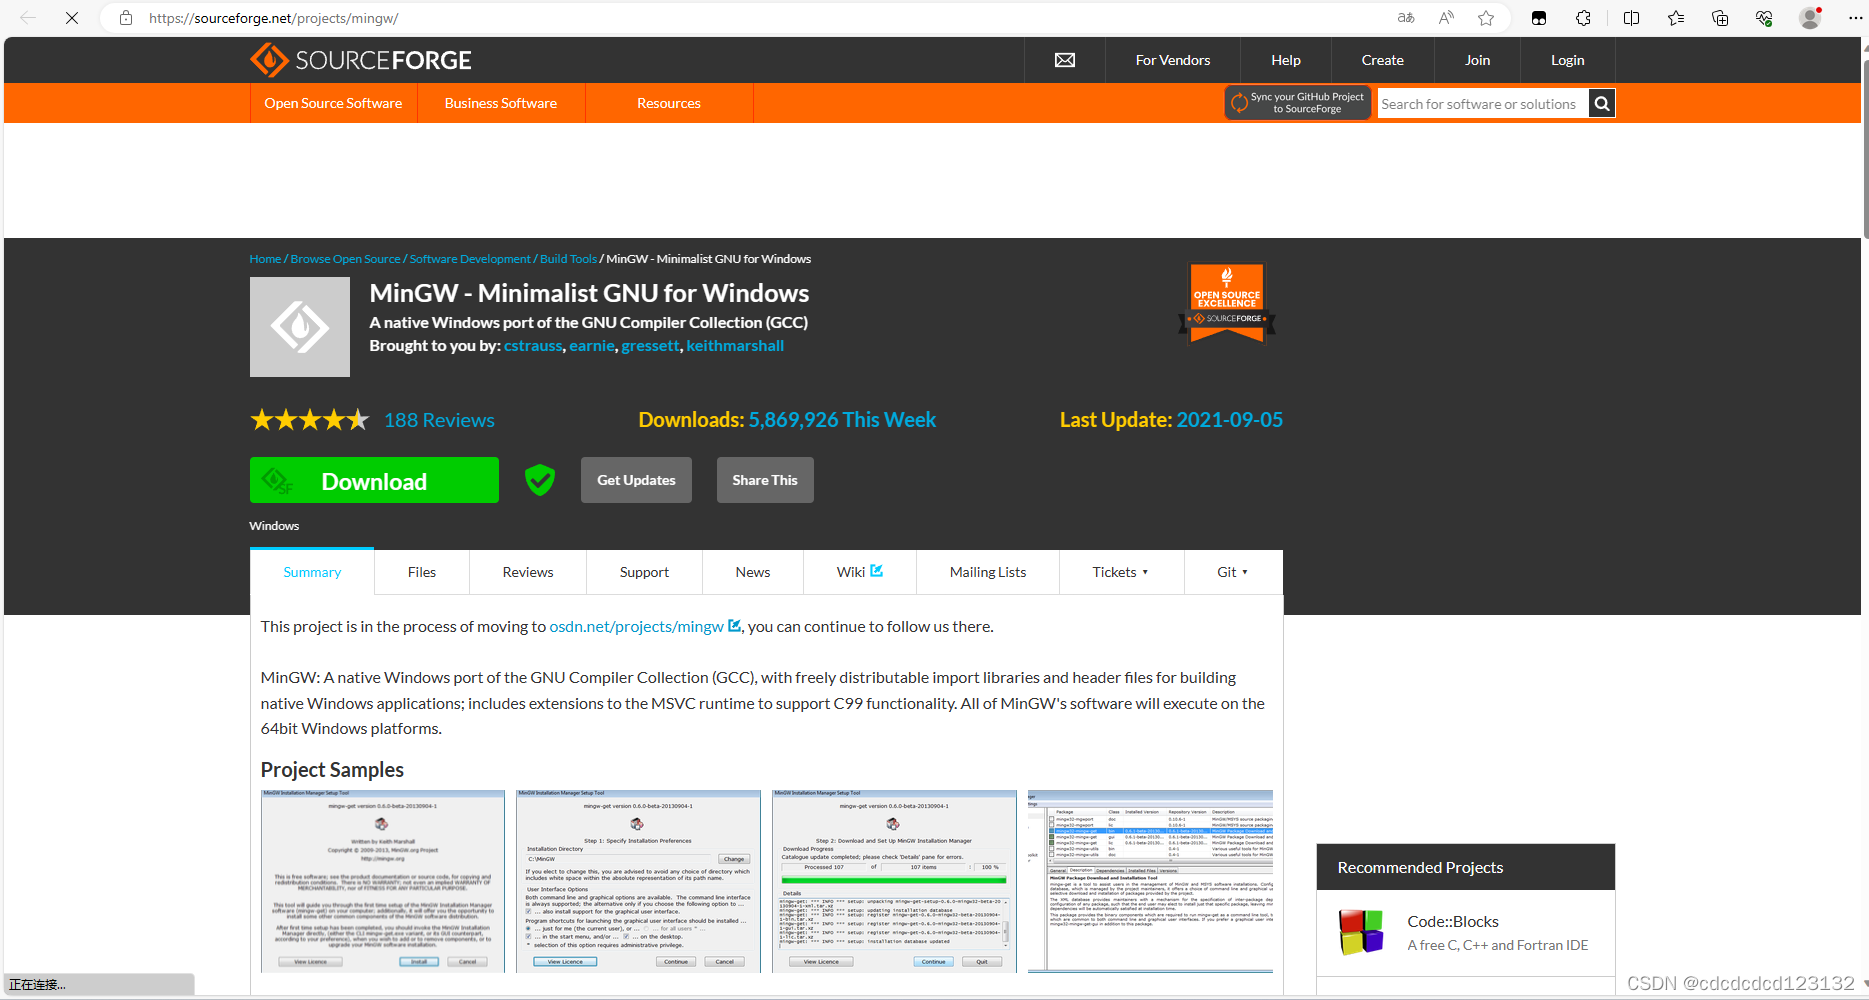Viewport: 1869px width, 1000px height.
Task: Open browser extensions puzzle icon
Action: pyautogui.click(x=1583, y=18)
